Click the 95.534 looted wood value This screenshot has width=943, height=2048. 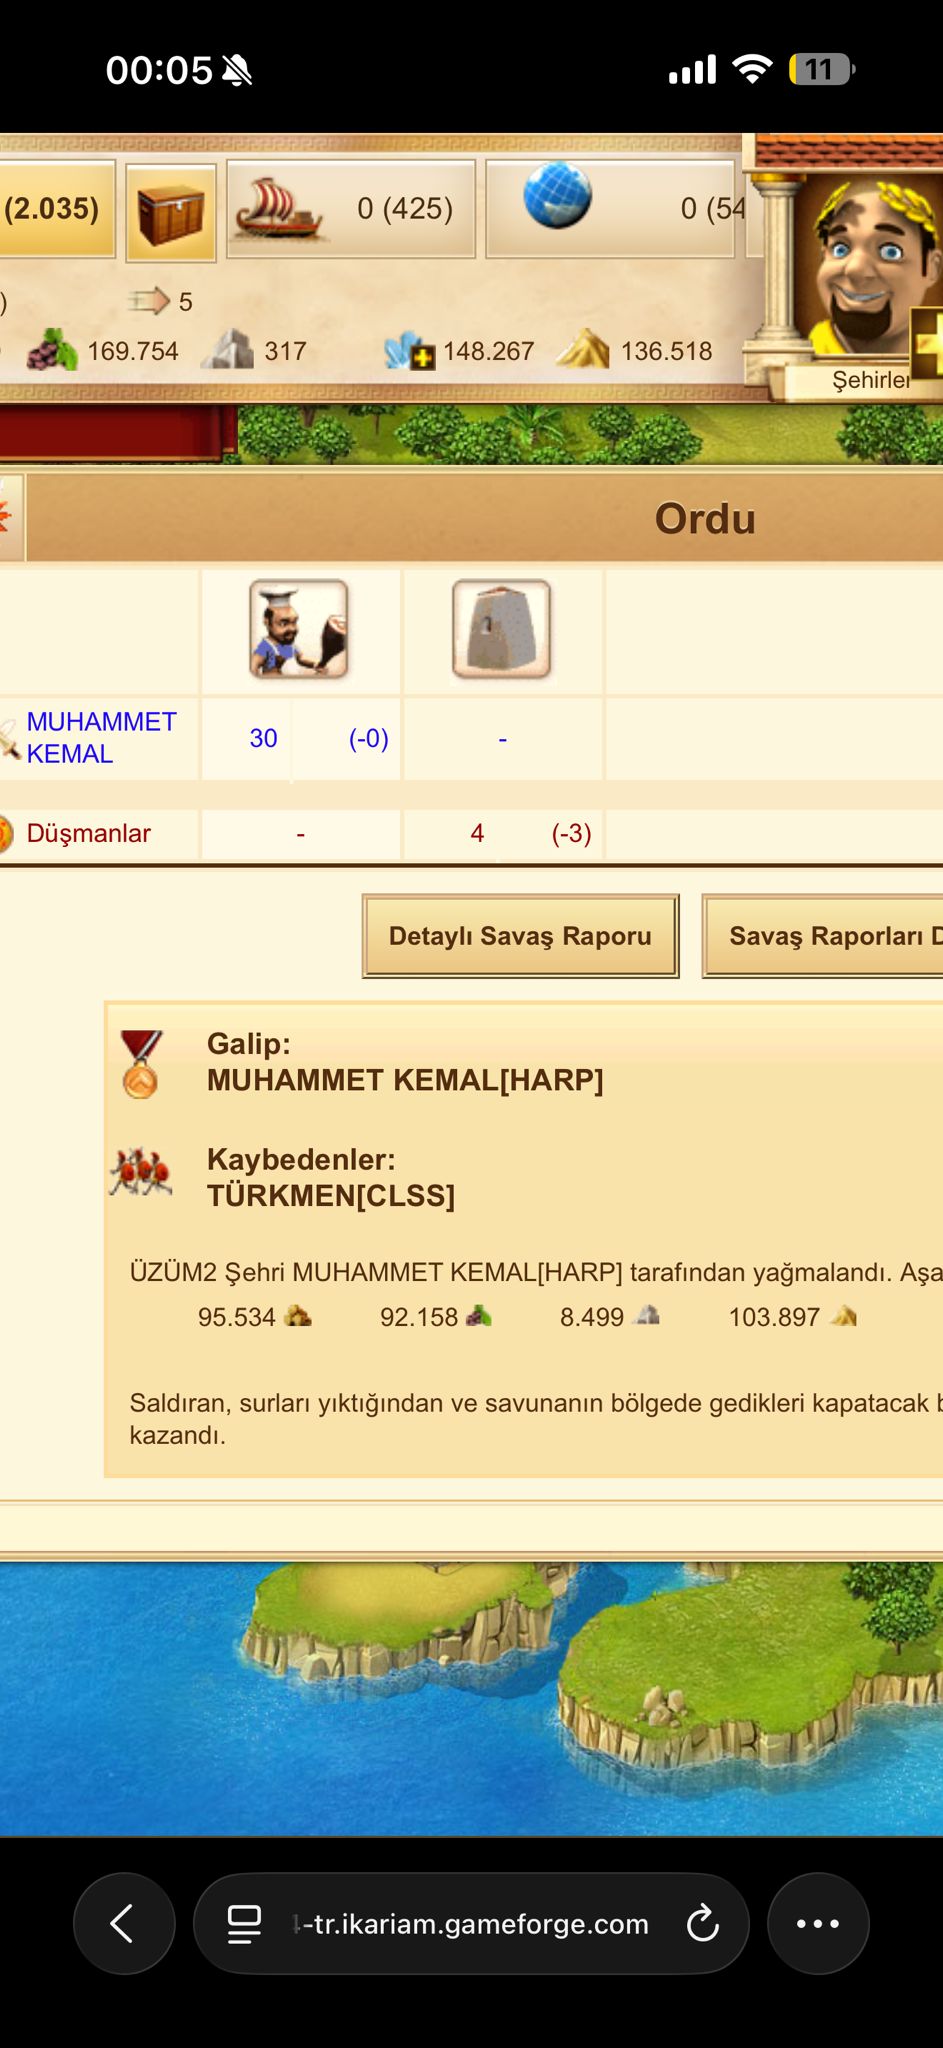(236, 1317)
